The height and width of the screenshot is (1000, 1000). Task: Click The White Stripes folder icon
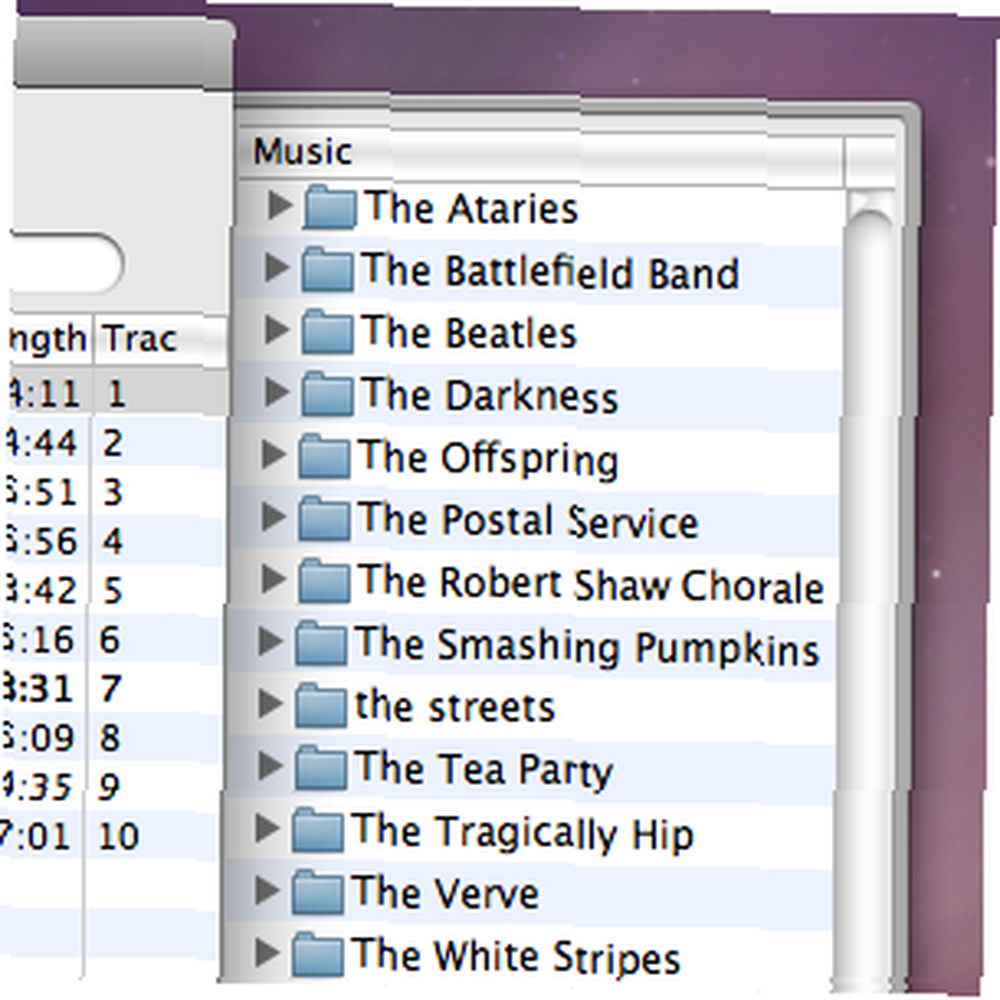[316, 955]
